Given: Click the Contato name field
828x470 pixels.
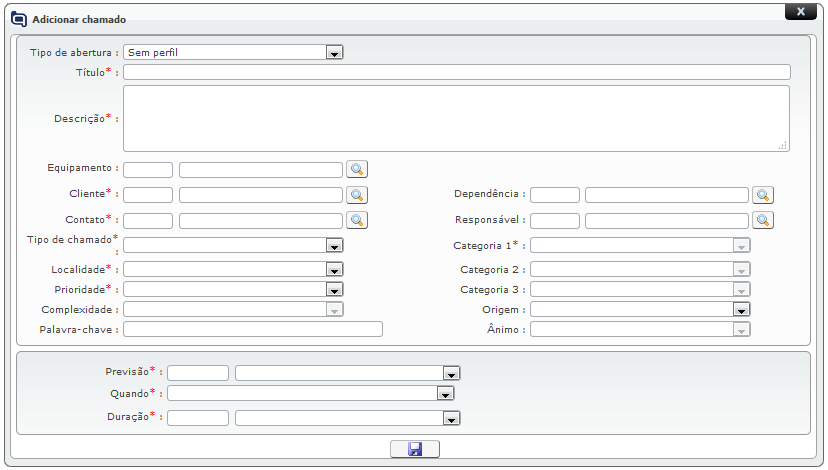Looking at the screenshot, I should [x=261, y=221].
